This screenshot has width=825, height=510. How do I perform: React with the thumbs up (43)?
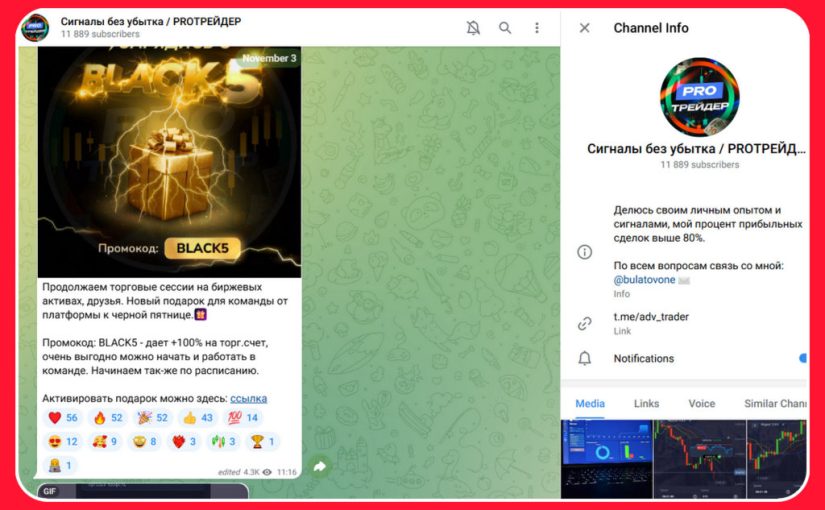(x=198, y=418)
